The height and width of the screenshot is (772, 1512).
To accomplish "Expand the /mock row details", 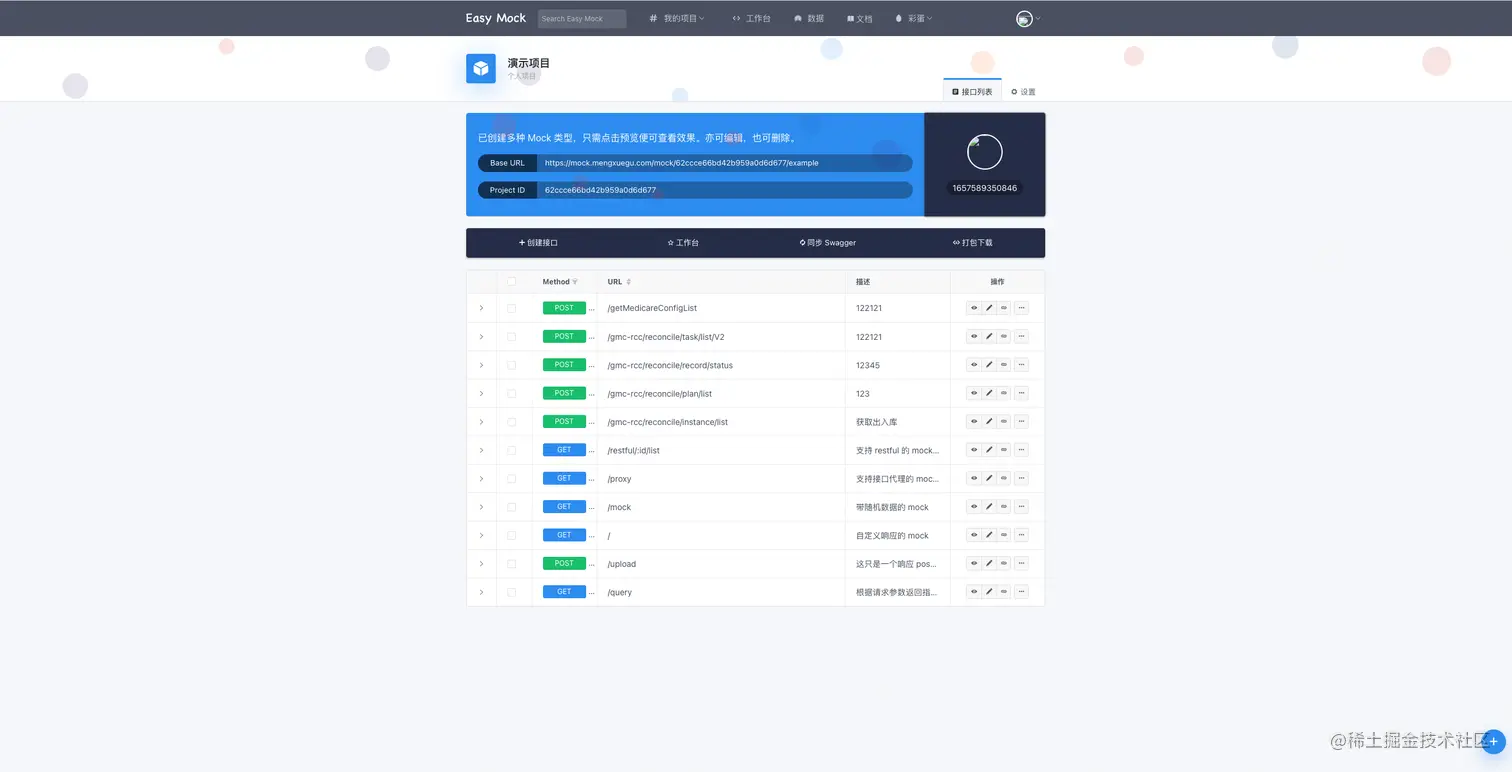I will pyautogui.click(x=481, y=507).
